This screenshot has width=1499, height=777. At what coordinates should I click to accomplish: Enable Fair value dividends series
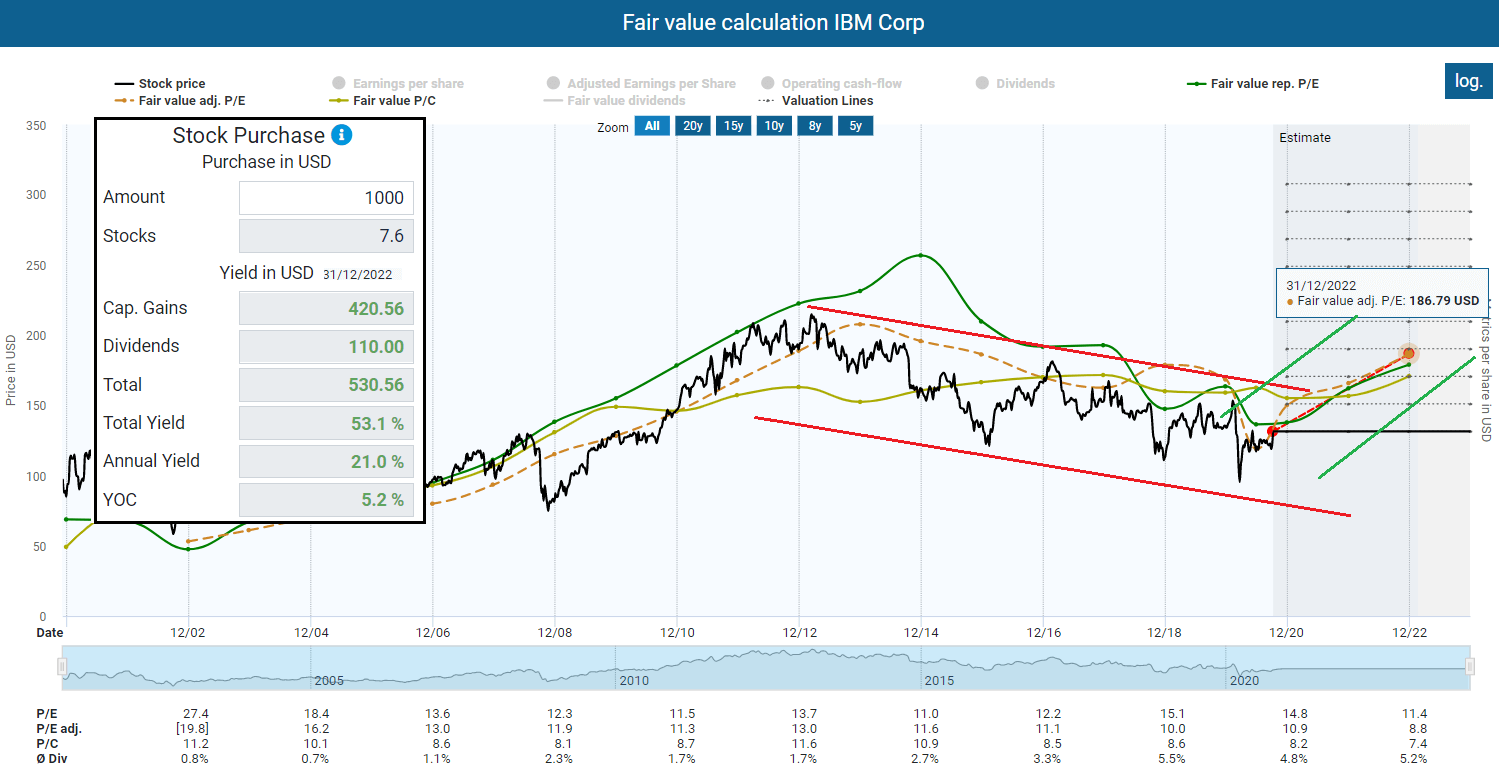614,100
